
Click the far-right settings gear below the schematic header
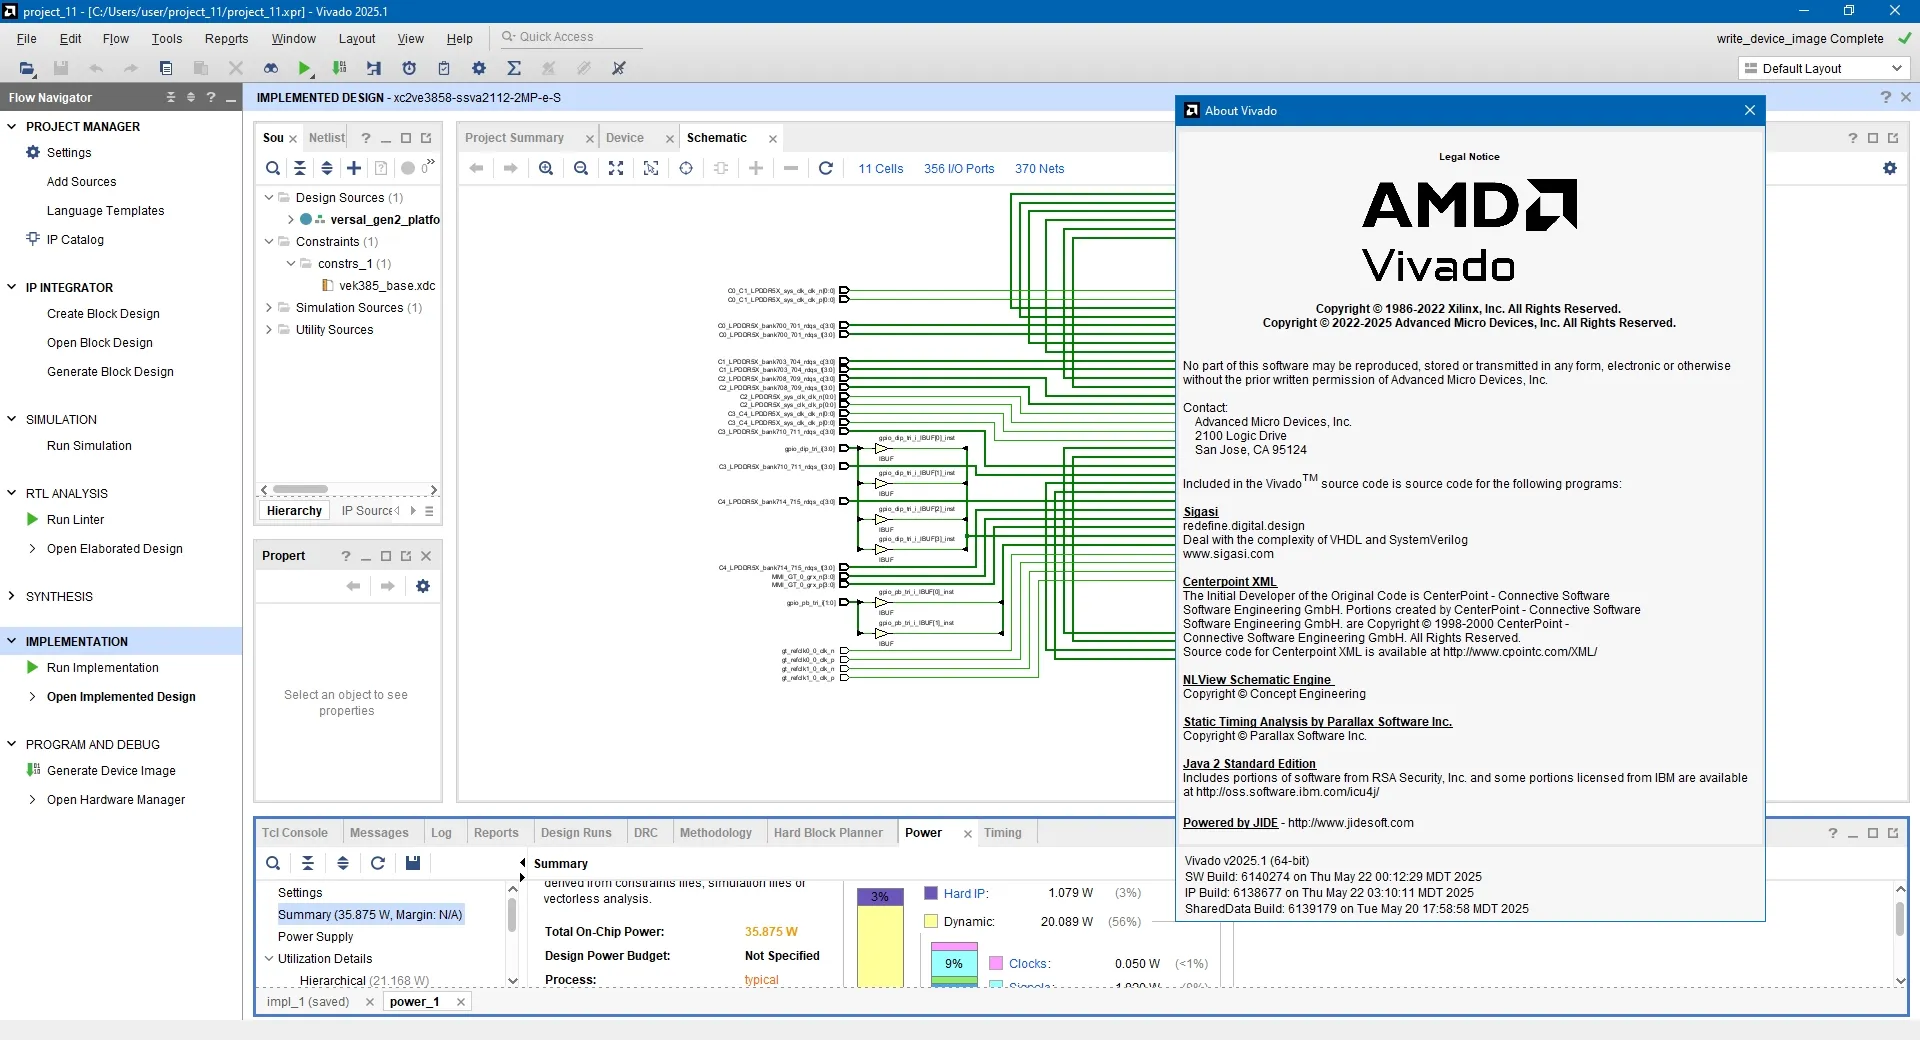point(1890,168)
